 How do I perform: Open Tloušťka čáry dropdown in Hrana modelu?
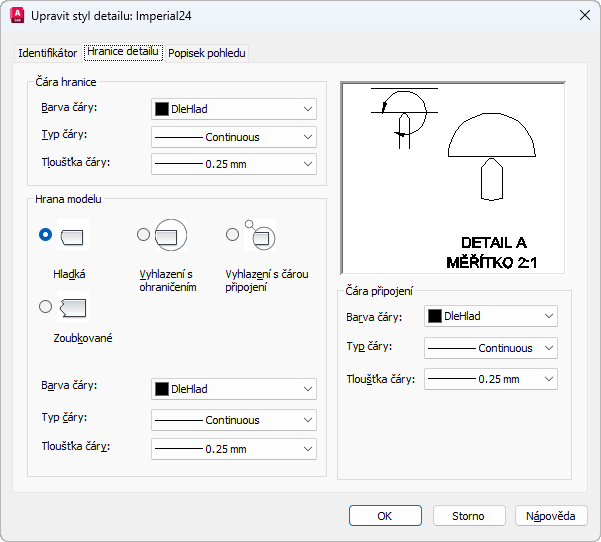[234, 449]
